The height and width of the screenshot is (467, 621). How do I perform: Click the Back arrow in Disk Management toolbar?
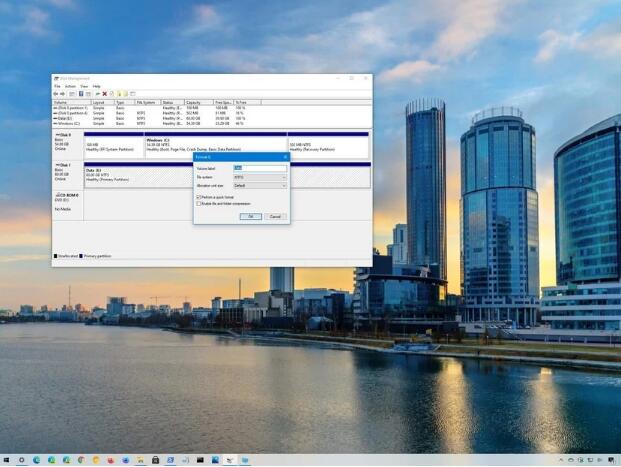point(56,94)
